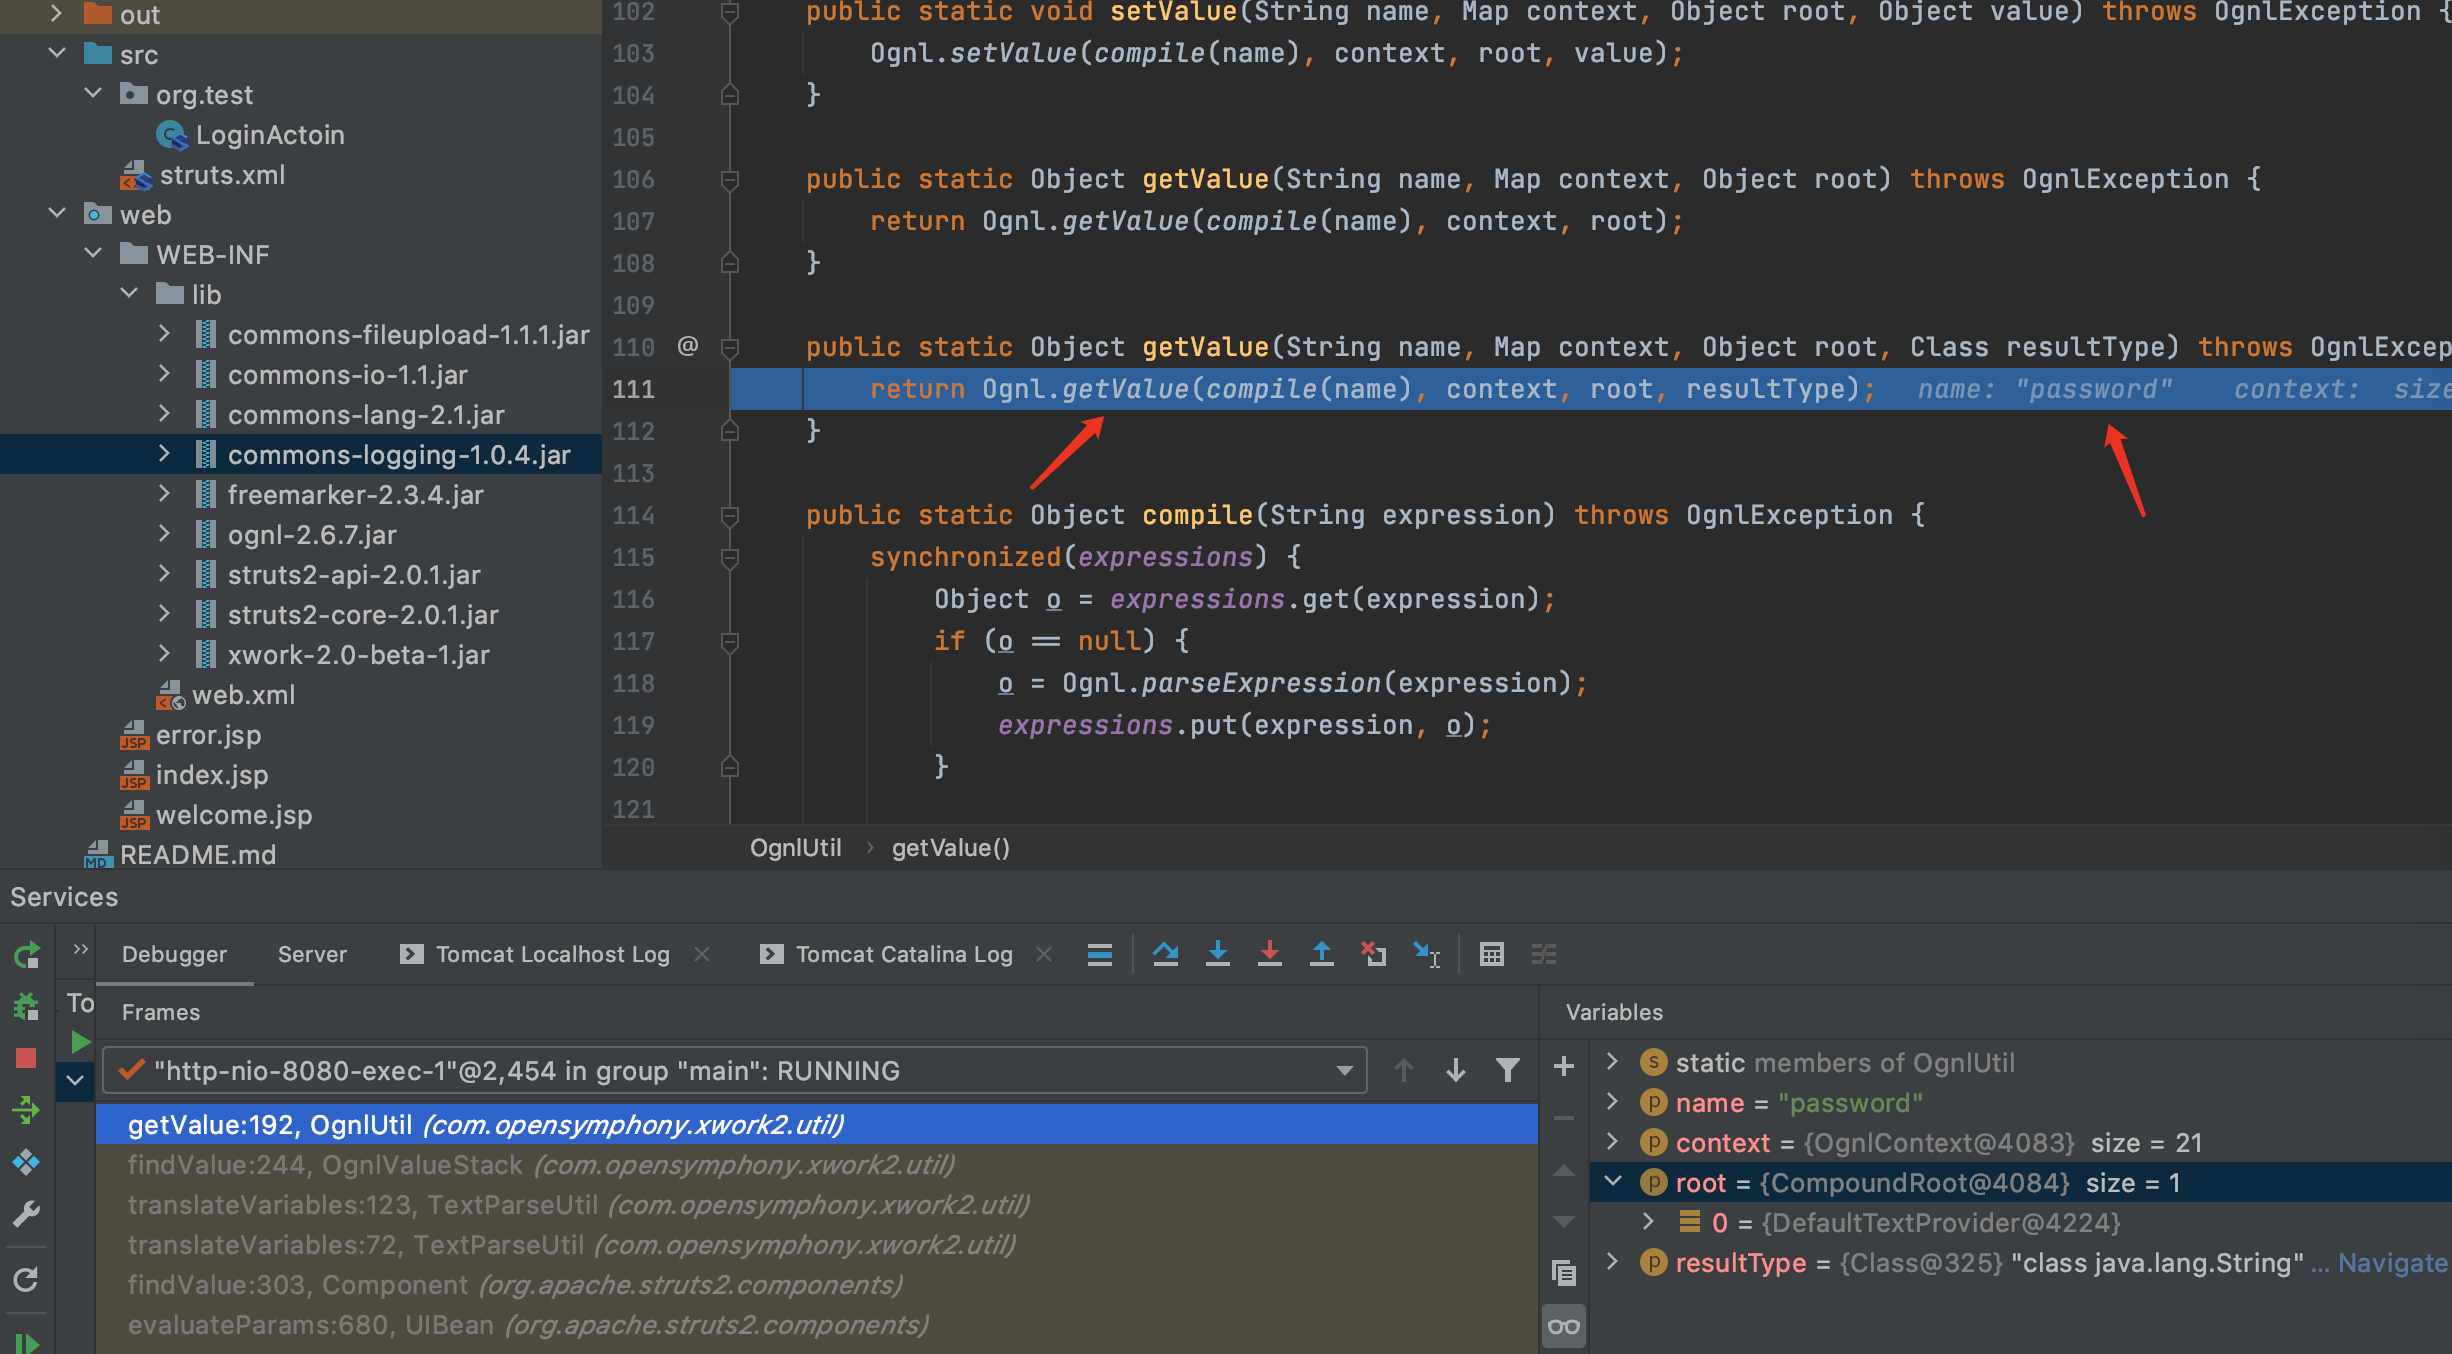2452x1354 pixels.
Task: Click the gutter annotation icon on line 110
Action: pyautogui.click(x=688, y=346)
